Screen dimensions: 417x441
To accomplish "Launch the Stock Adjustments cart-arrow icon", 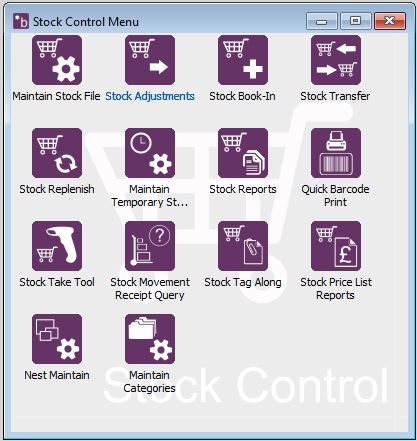I will [150, 60].
